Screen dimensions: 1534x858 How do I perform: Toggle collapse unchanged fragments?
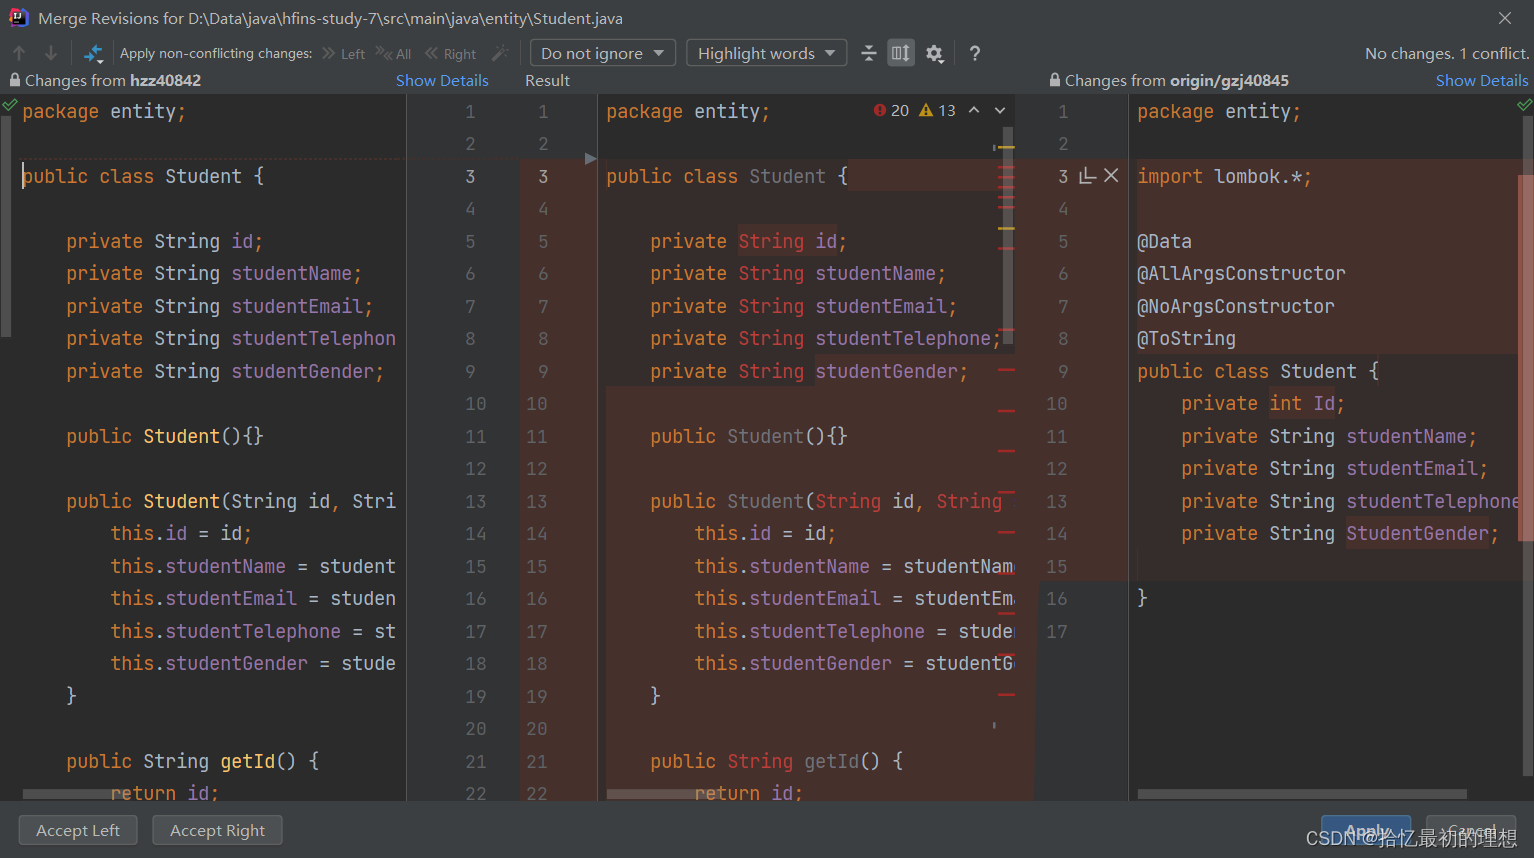869,53
